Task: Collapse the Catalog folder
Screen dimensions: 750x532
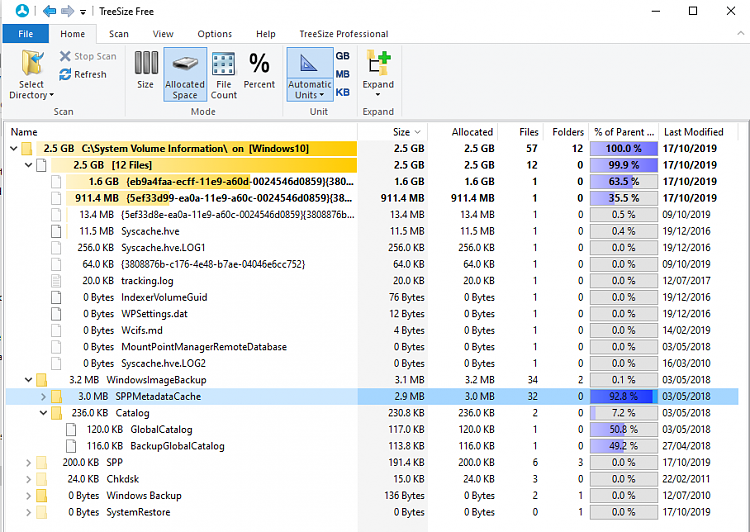Action: pyautogui.click(x=43, y=413)
